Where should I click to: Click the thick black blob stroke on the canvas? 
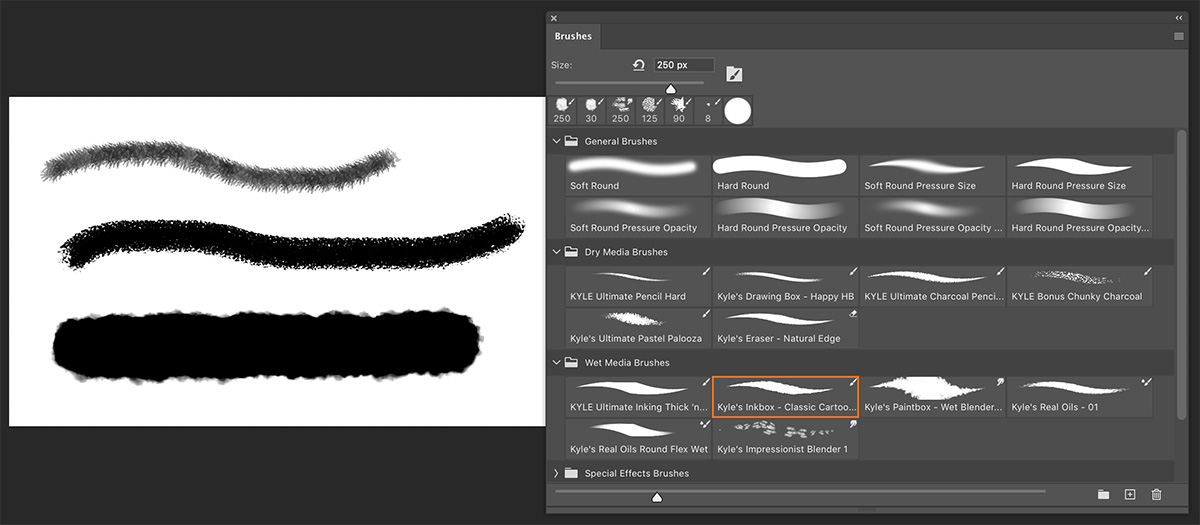point(265,346)
